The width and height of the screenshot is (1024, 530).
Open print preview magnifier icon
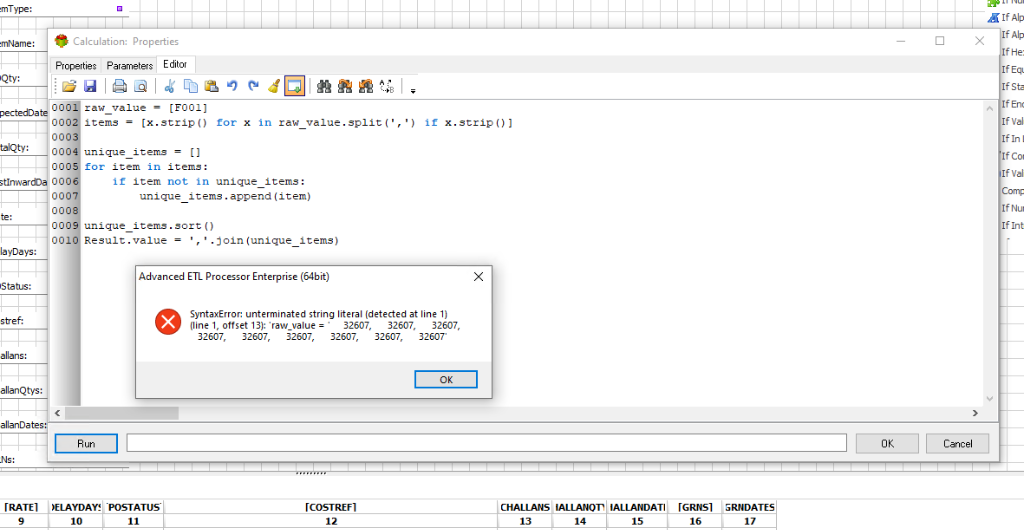[140, 86]
